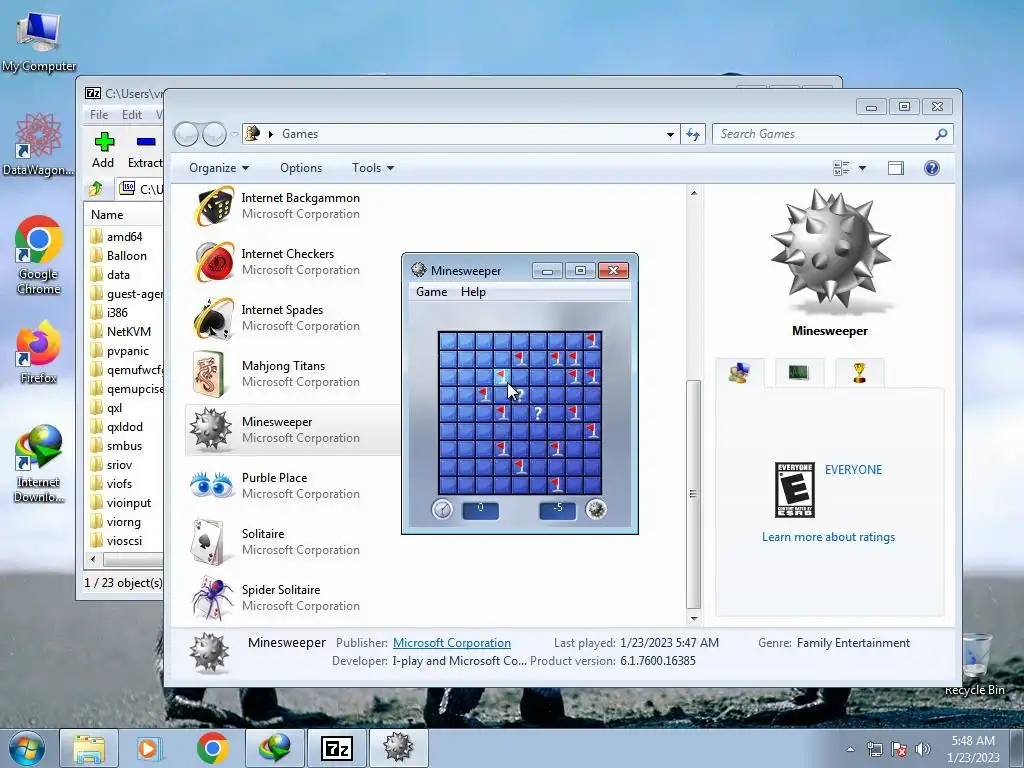Viewport: 1024px width, 768px height.
Task: Select the Spider Solitaire icon
Action: coord(212,598)
